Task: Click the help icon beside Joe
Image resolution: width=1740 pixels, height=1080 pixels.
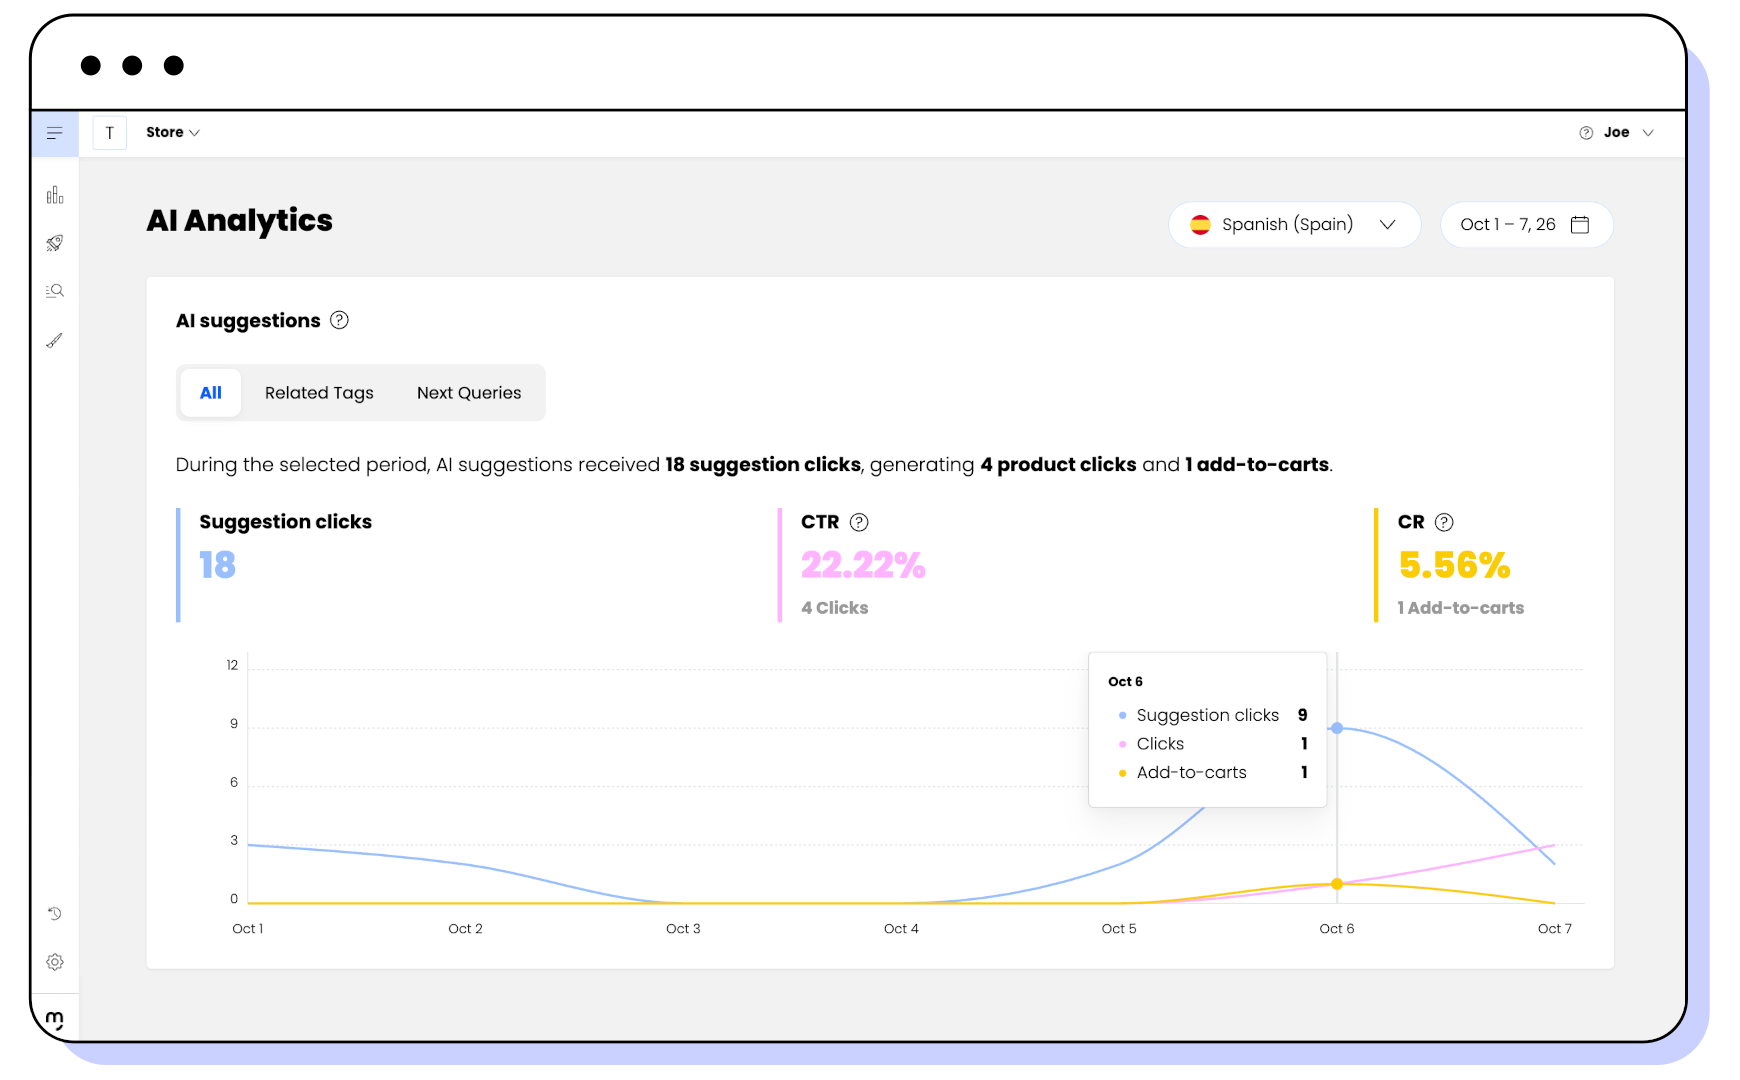Action: [1586, 133]
